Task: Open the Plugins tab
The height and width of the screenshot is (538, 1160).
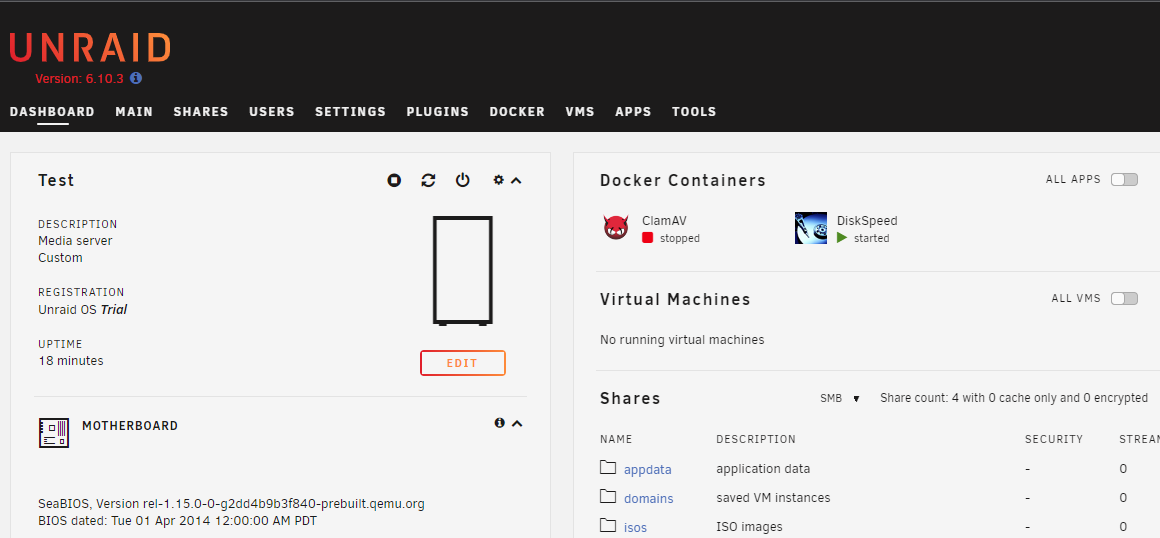Action: pyautogui.click(x=437, y=112)
